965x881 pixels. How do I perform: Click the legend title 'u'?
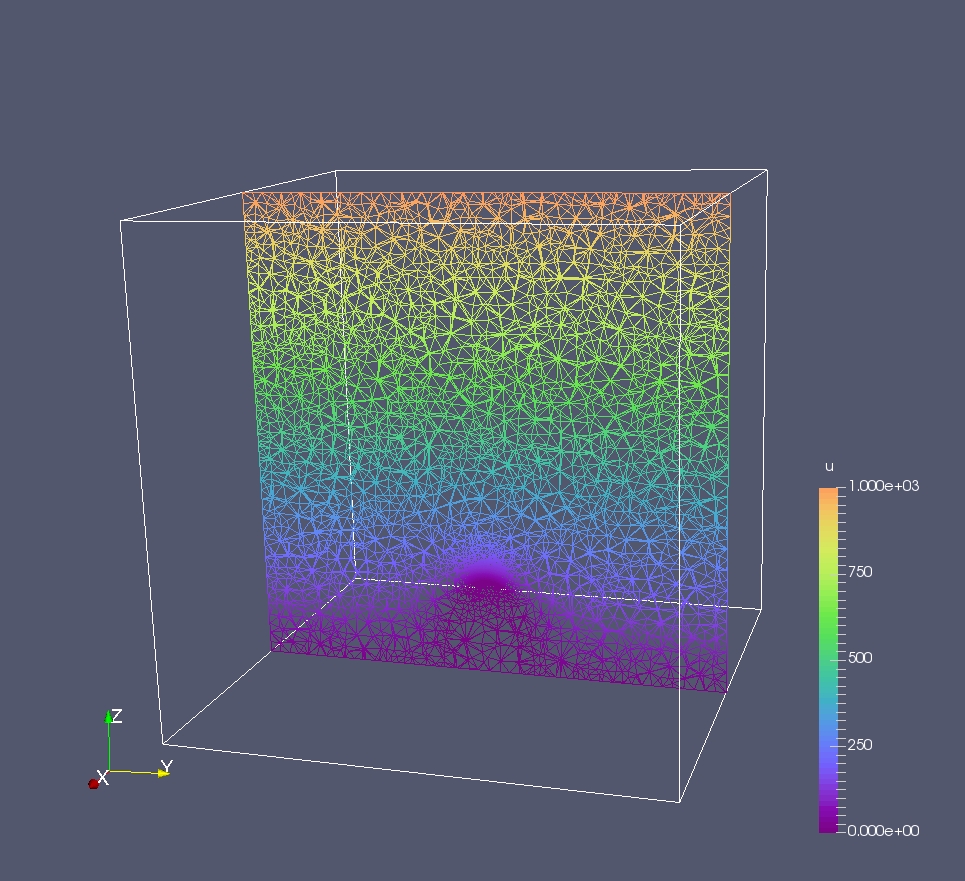[829, 467]
